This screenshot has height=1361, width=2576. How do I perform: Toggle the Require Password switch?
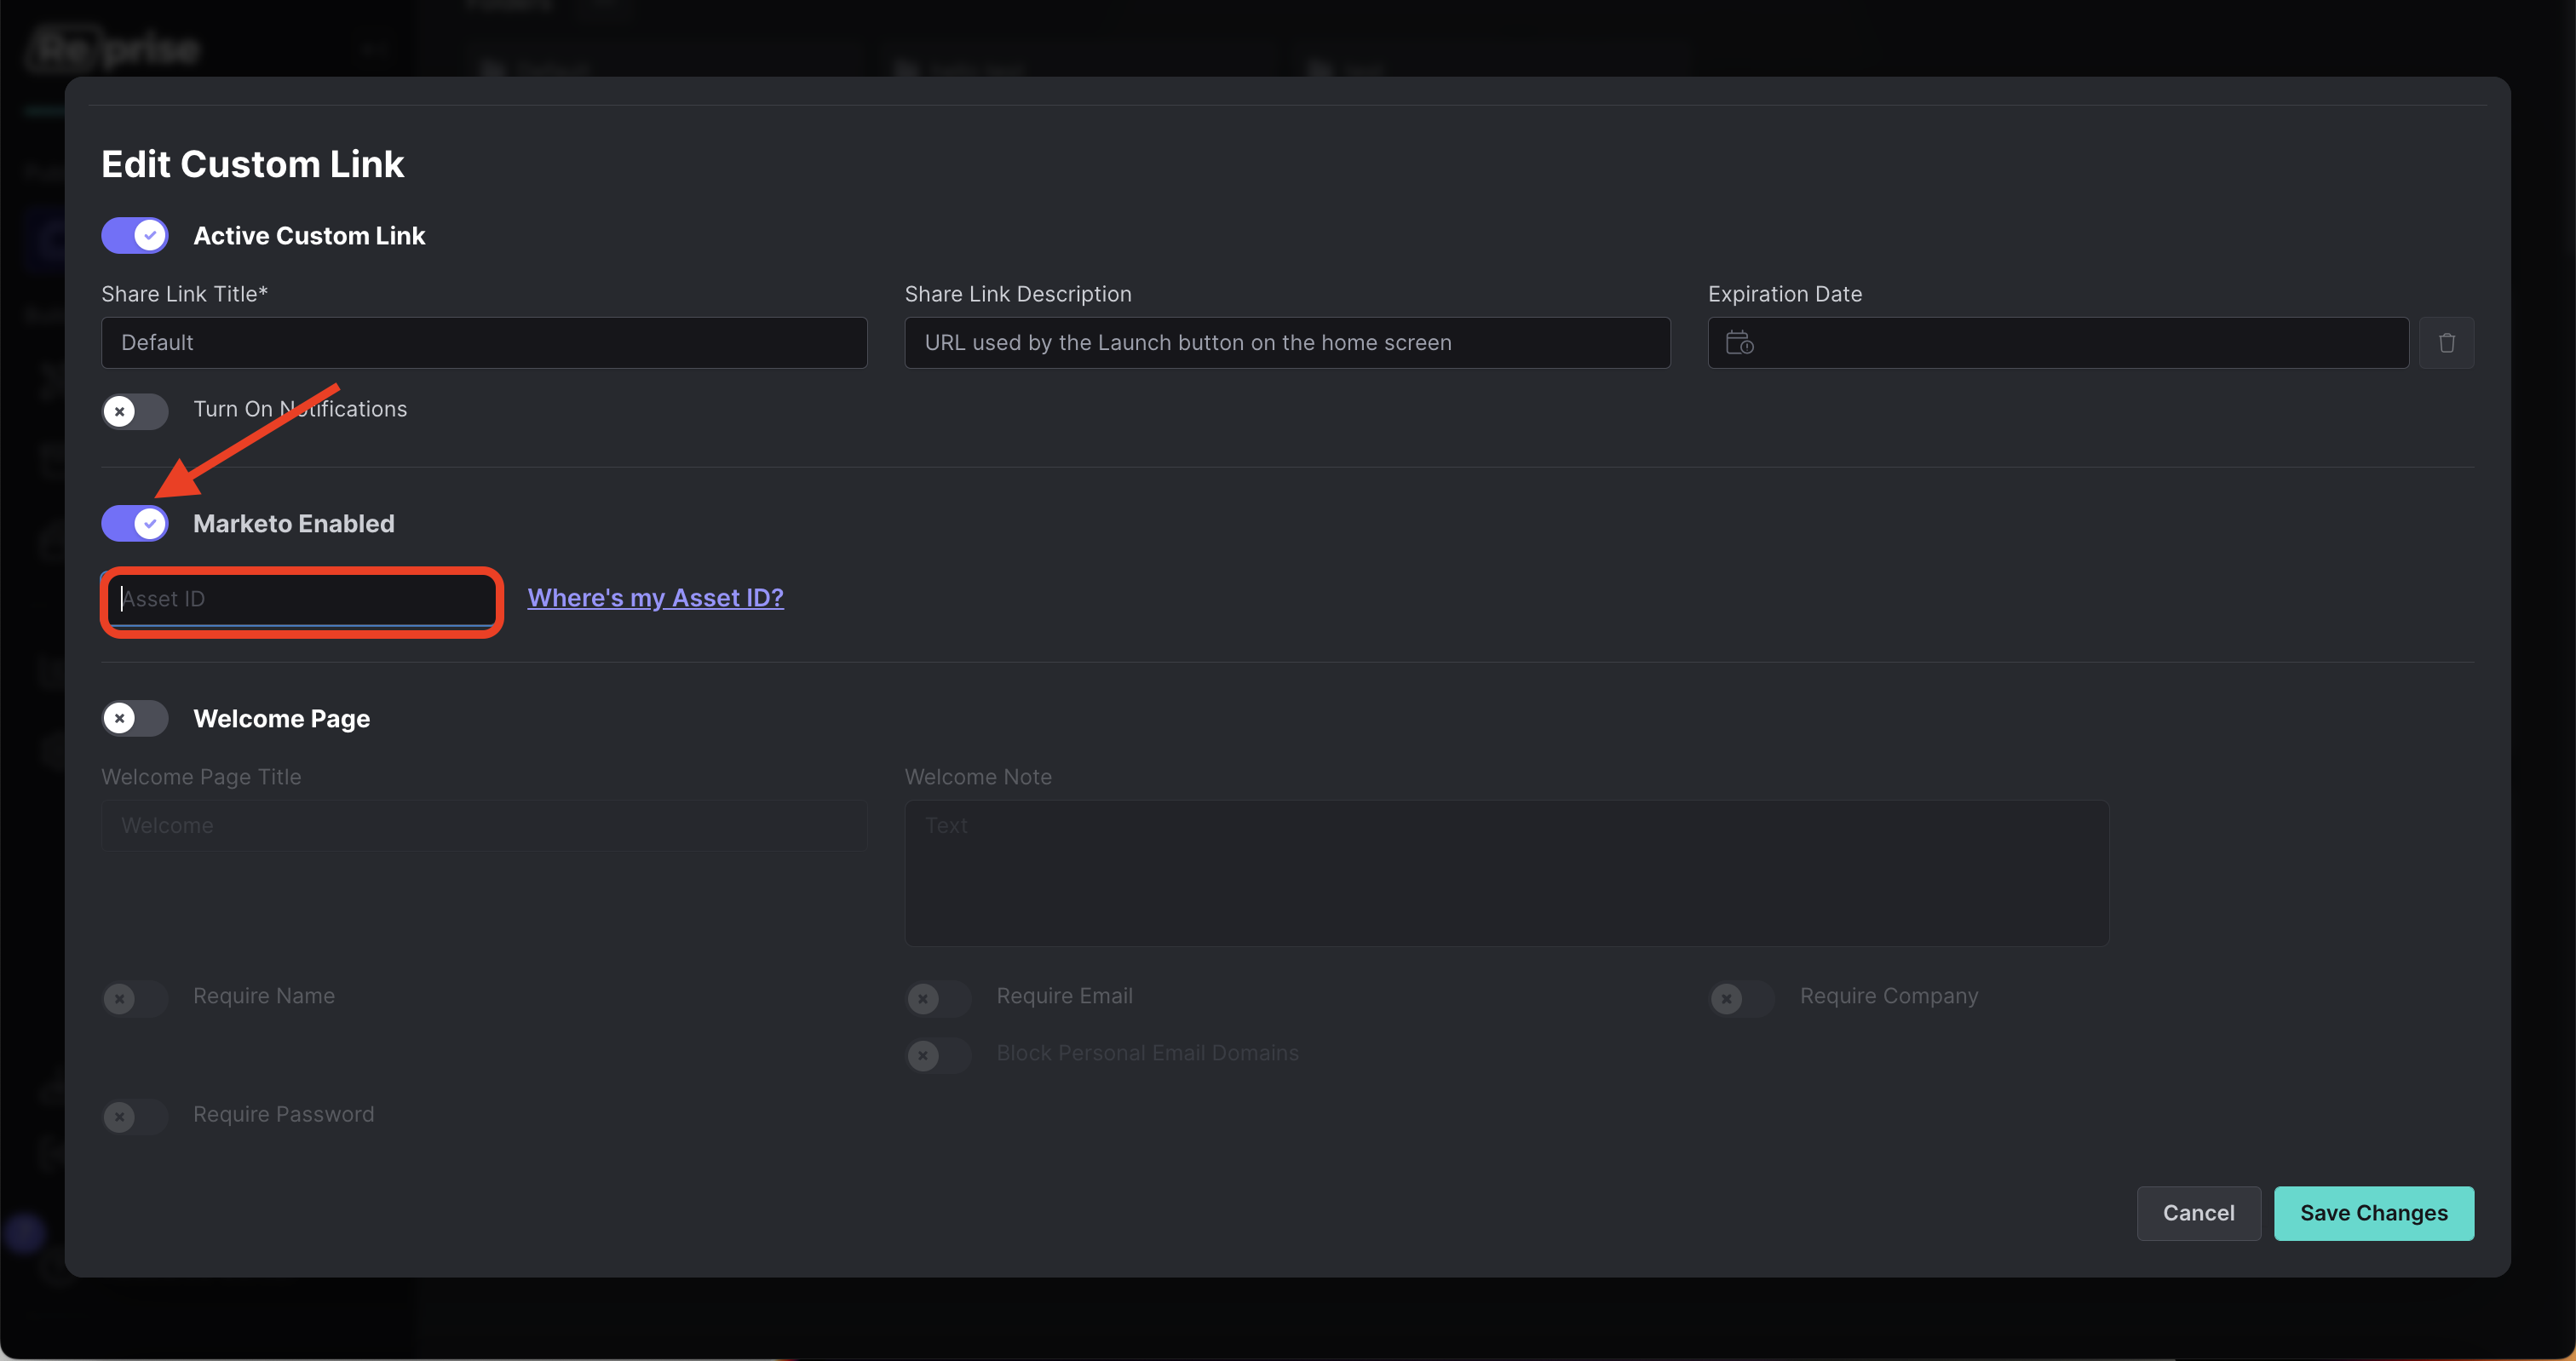coord(135,1116)
